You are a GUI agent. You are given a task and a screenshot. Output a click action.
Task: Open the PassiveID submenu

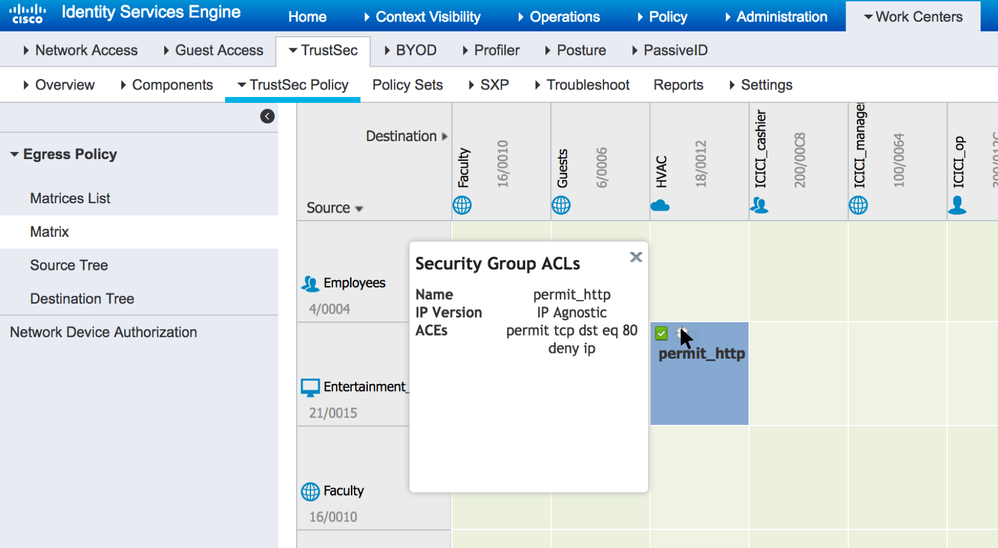click(x=670, y=50)
